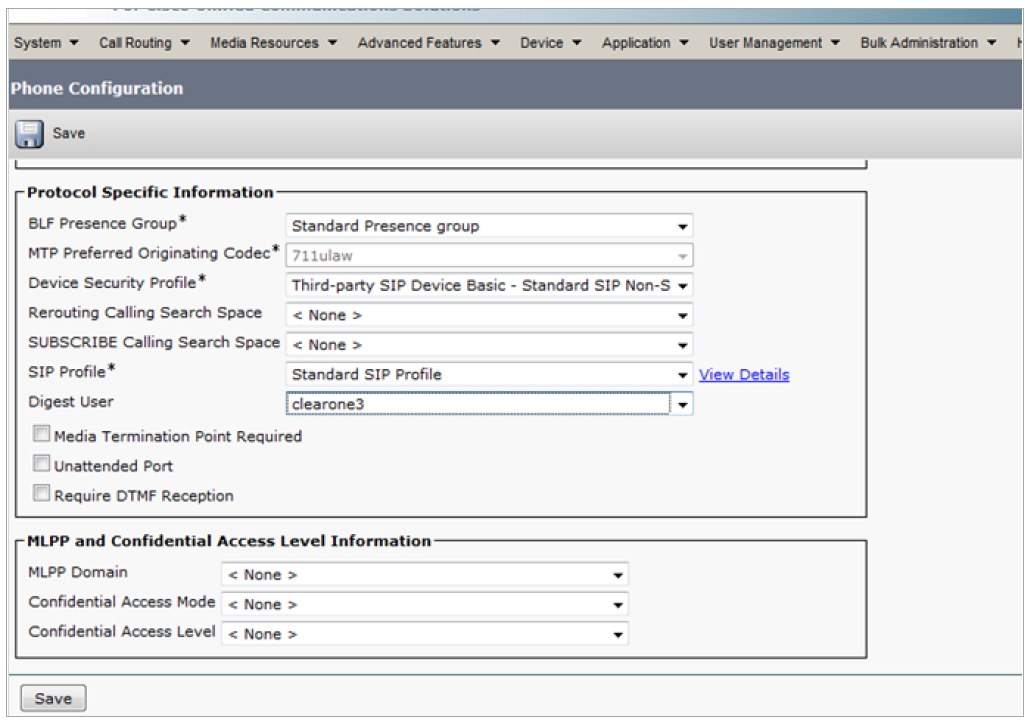This screenshot has height=727, width=1025.
Task: Open the Confidential Access Level dropdown
Action: 425,634
